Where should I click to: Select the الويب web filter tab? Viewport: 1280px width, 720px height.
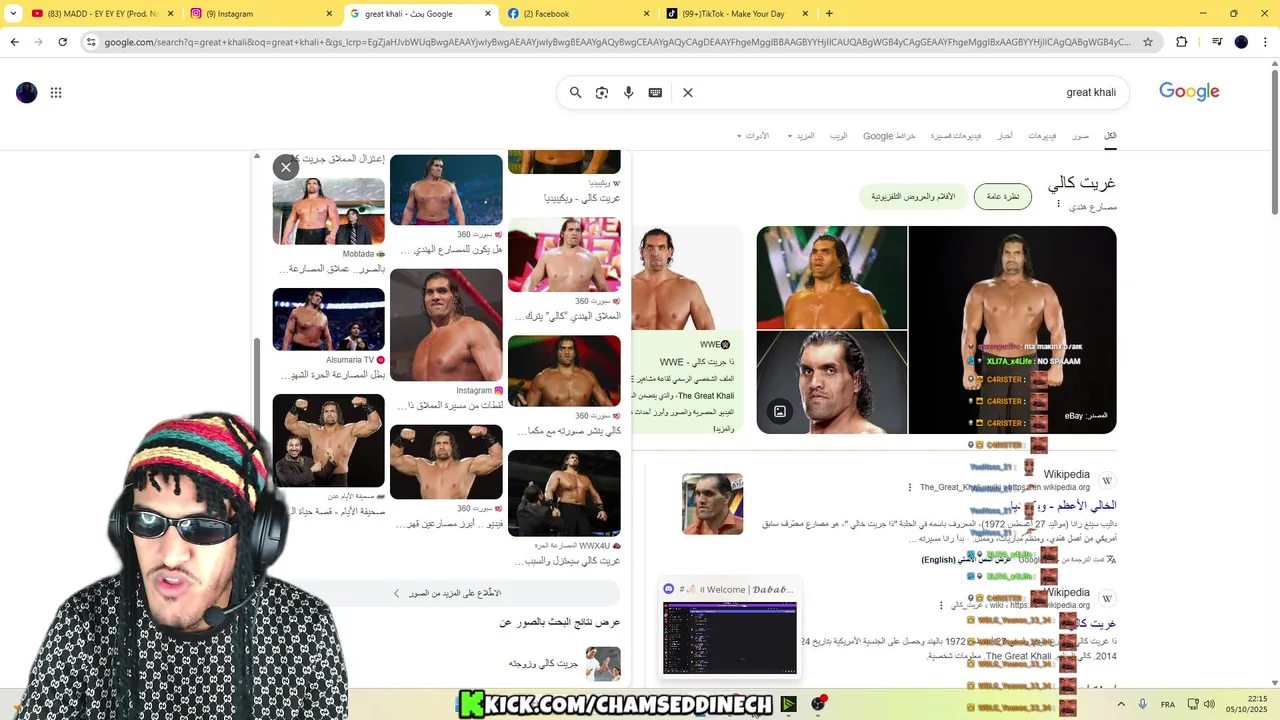[838, 136]
